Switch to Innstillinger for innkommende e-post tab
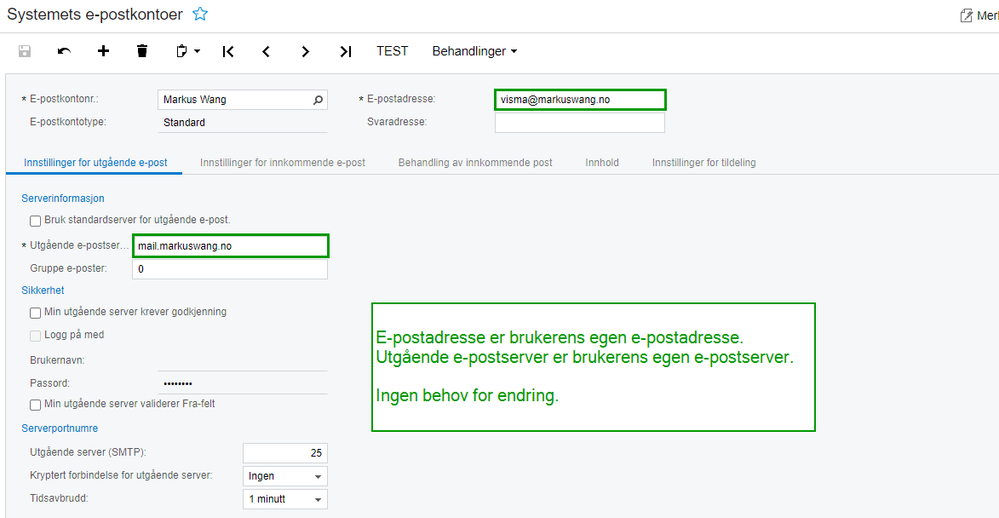This screenshot has height=518, width=999. click(282, 162)
